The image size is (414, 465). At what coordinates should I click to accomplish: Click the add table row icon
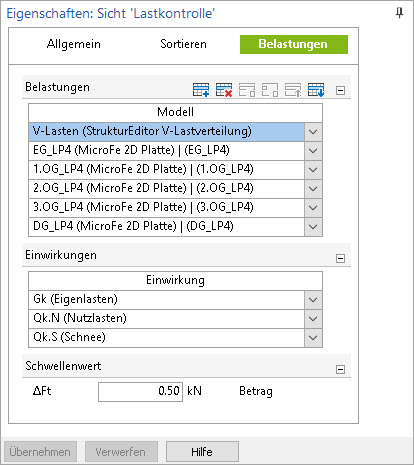click(201, 90)
